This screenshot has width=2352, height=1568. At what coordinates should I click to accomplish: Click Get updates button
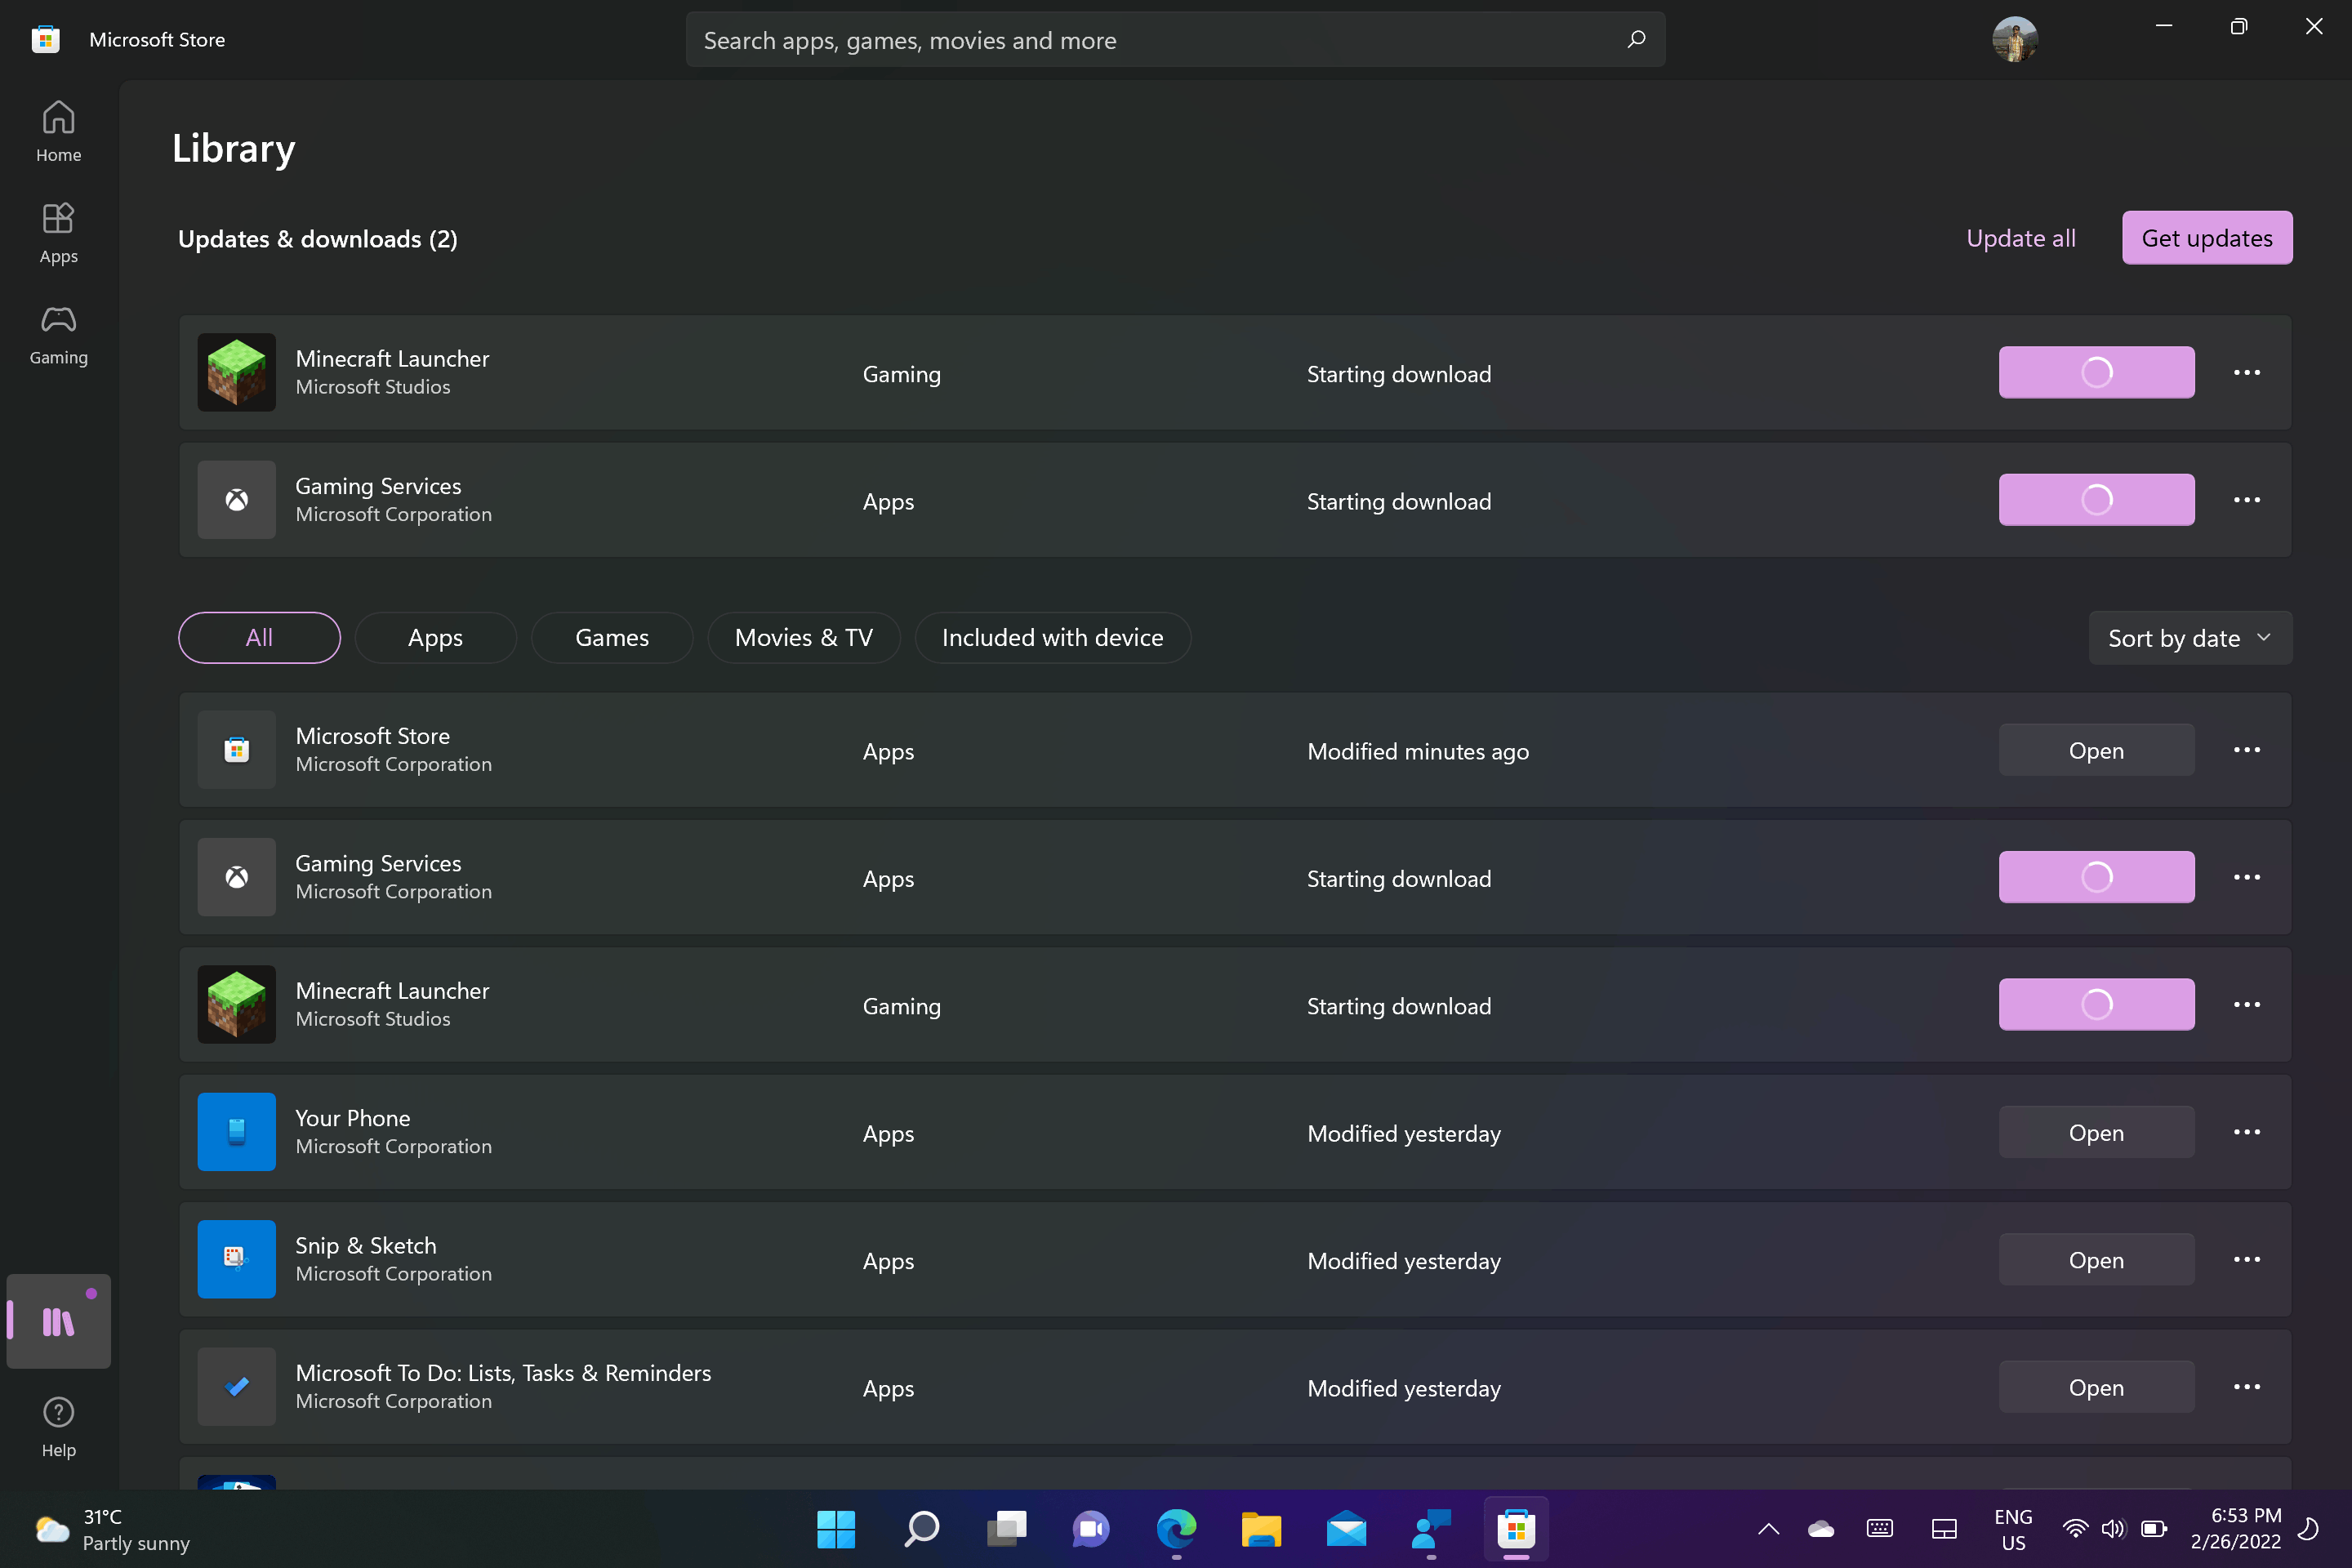[x=2207, y=238]
